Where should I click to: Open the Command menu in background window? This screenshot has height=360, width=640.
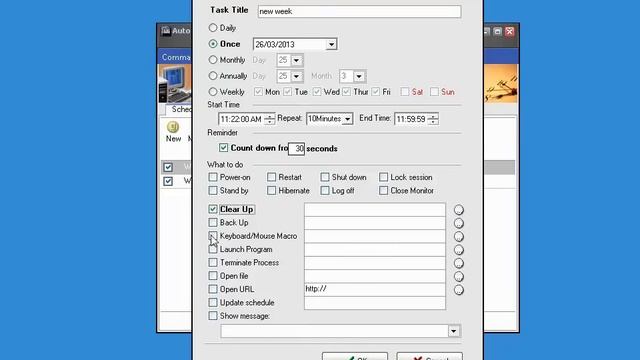[x=176, y=57]
